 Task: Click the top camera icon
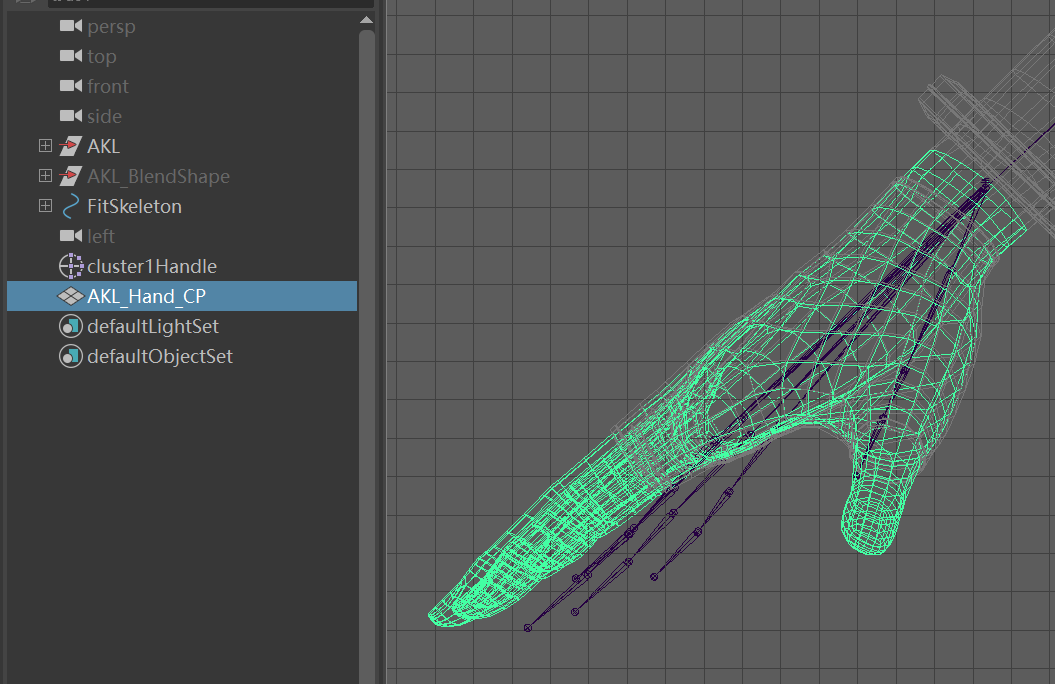pyautogui.click(x=70, y=56)
